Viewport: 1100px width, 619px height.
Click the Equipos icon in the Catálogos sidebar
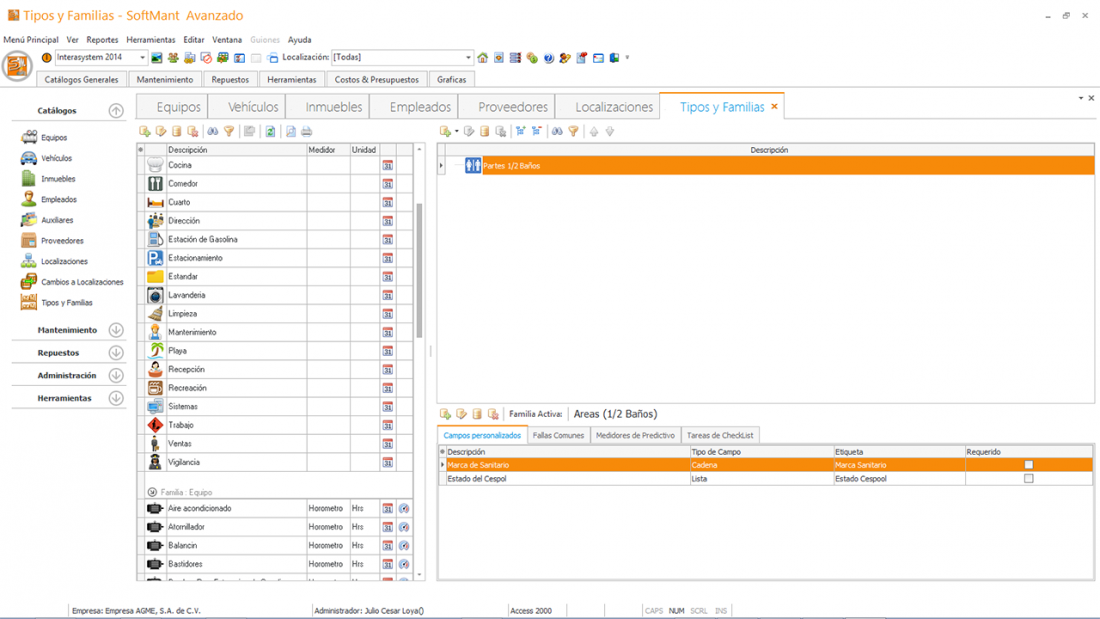click(x=29, y=137)
